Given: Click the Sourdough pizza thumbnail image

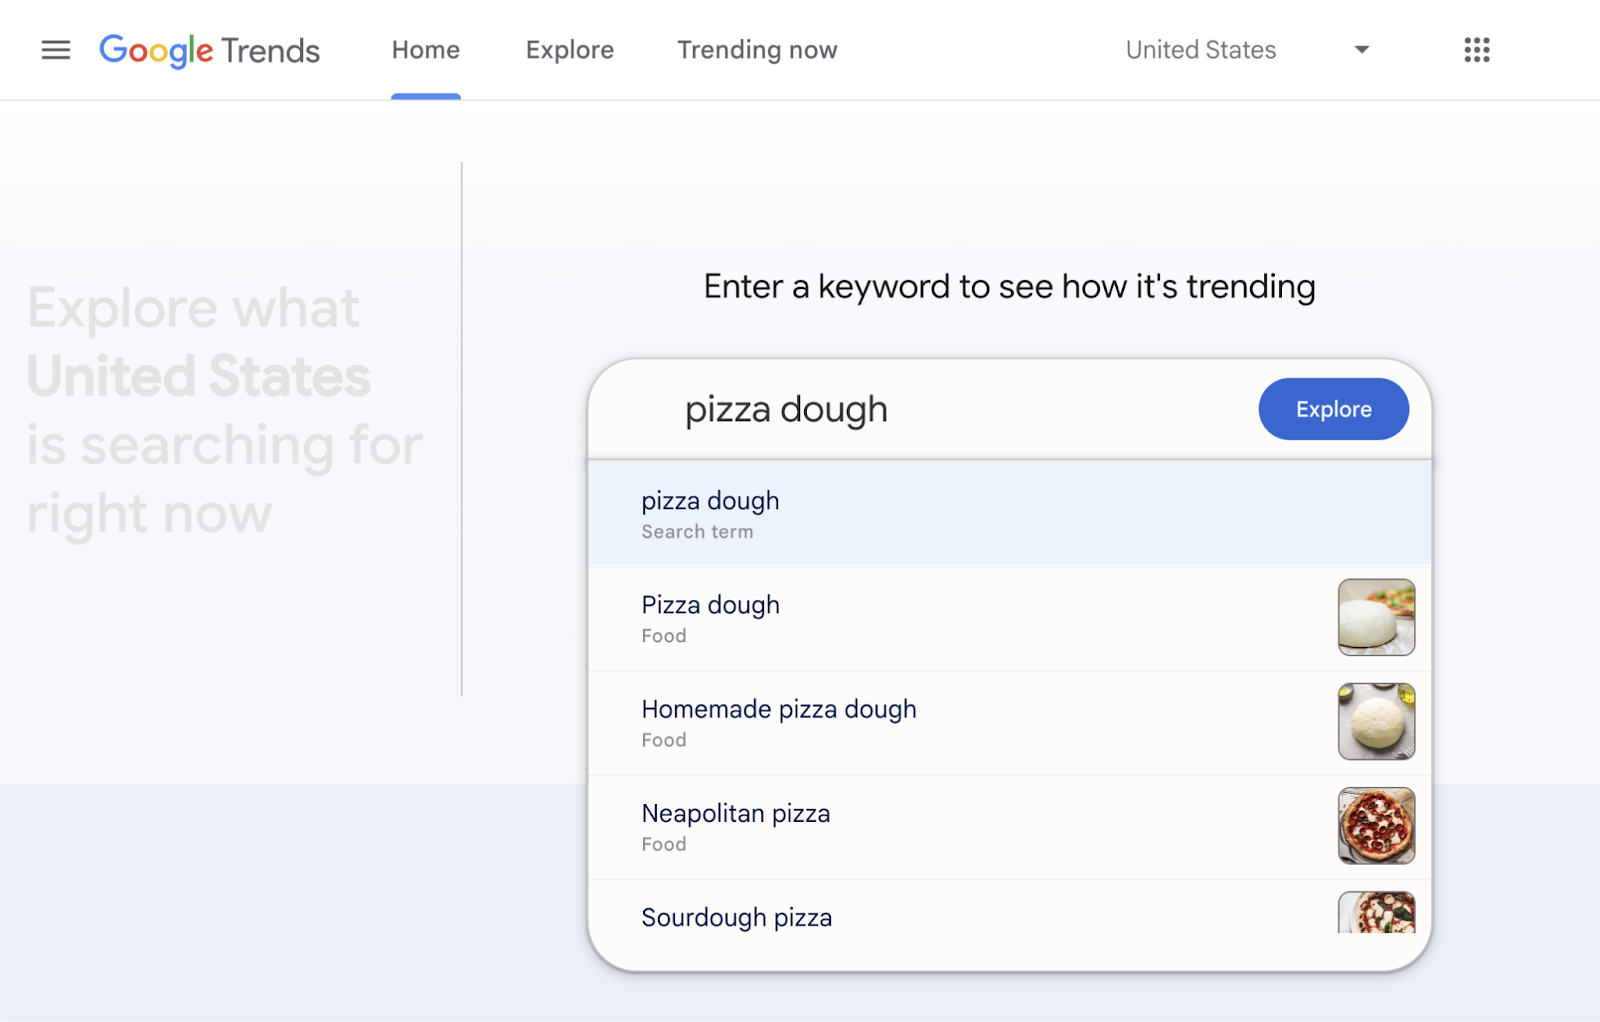Looking at the screenshot, I should pyautogui.click(x=1378, y=915).
